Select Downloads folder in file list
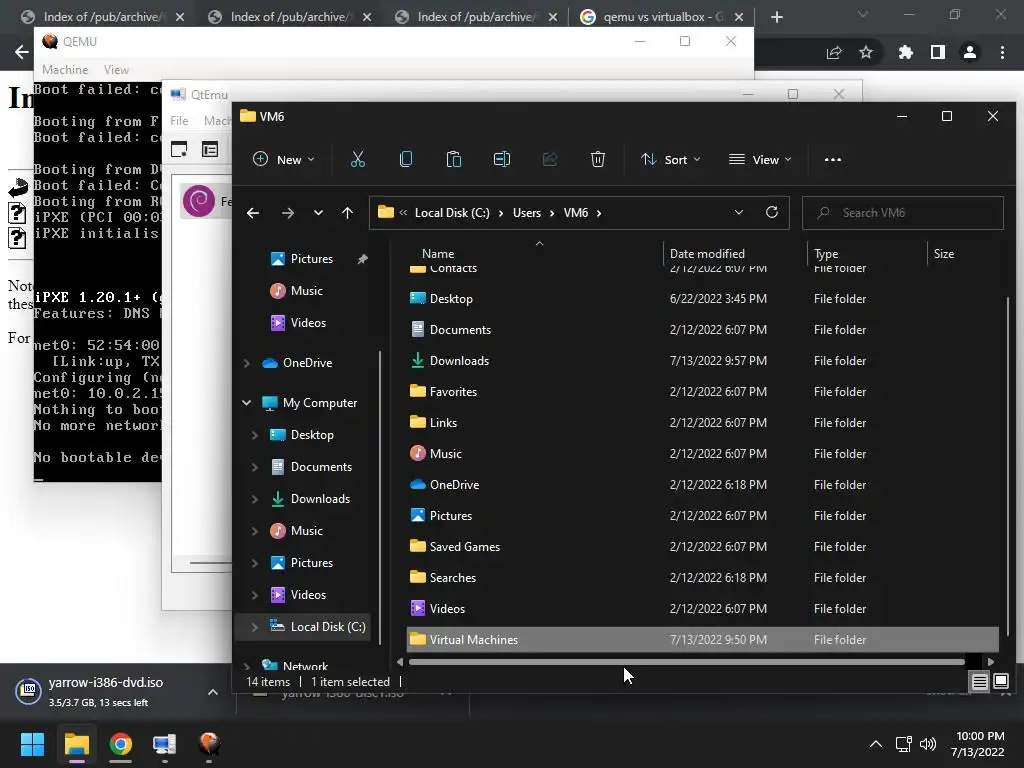 pyautogui.click(x=702, y=361)
